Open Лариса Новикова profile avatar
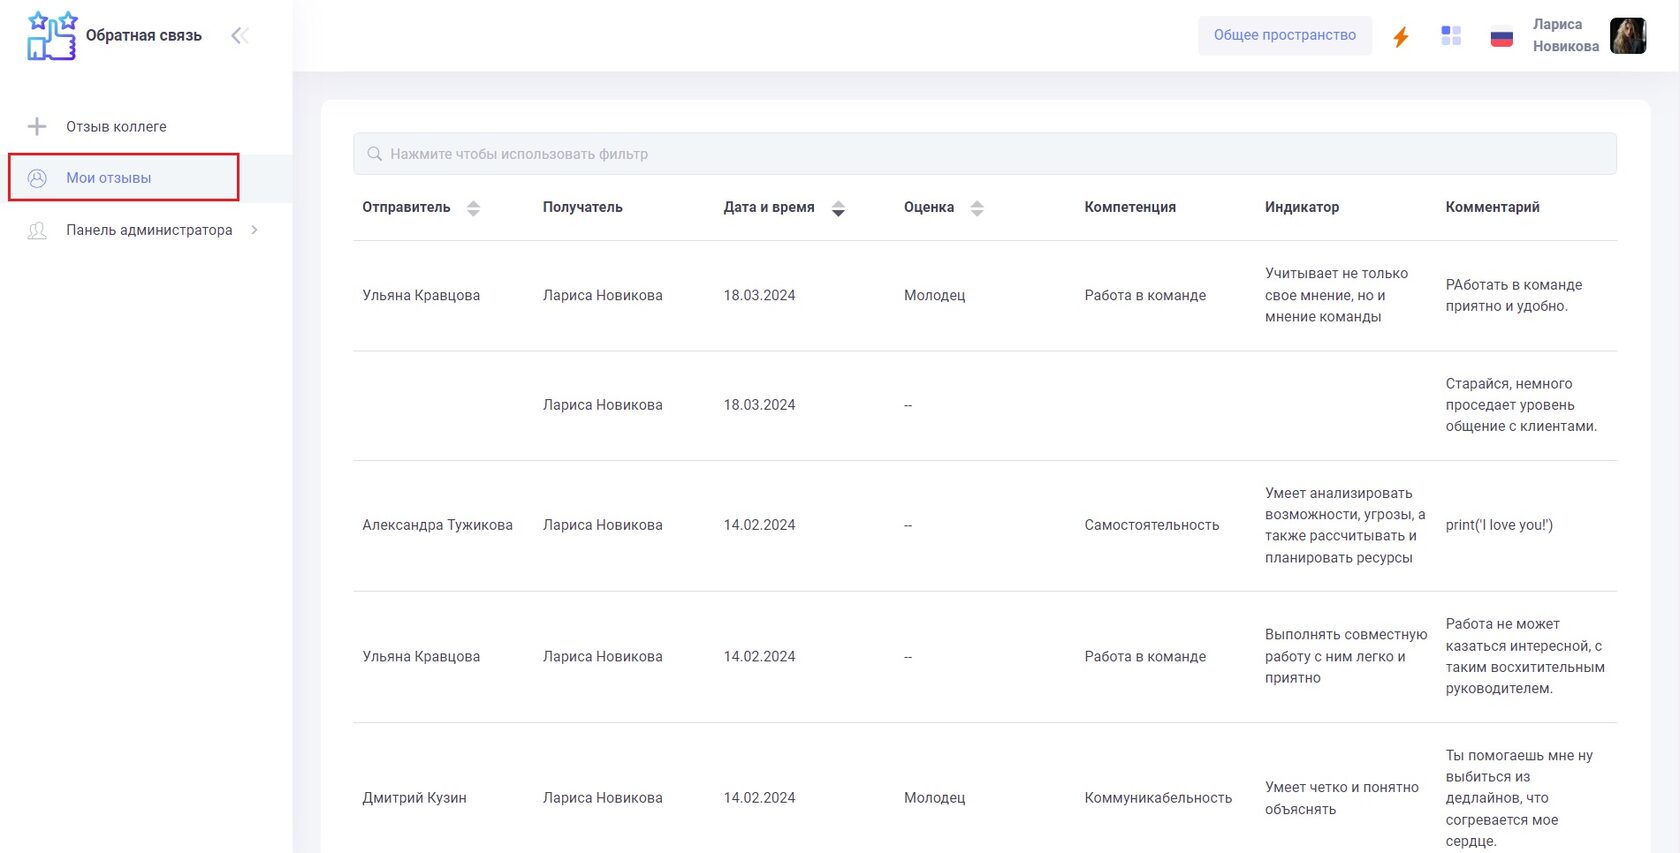This screenshot has height=853, width=1680. (x=1628, y=36)
